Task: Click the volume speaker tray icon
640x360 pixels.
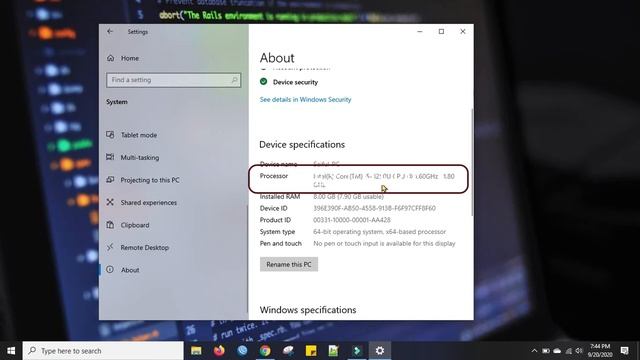Action: (579, 351)
